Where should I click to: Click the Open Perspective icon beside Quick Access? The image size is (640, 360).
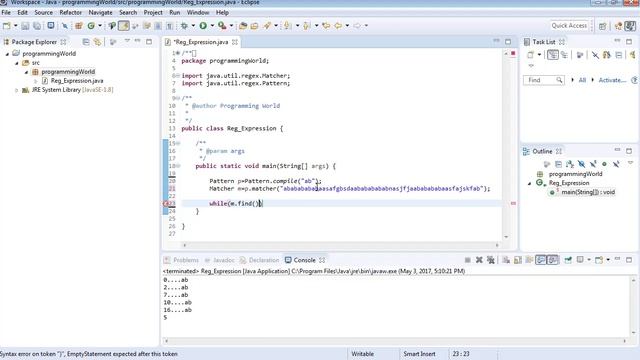click(602, 26)
